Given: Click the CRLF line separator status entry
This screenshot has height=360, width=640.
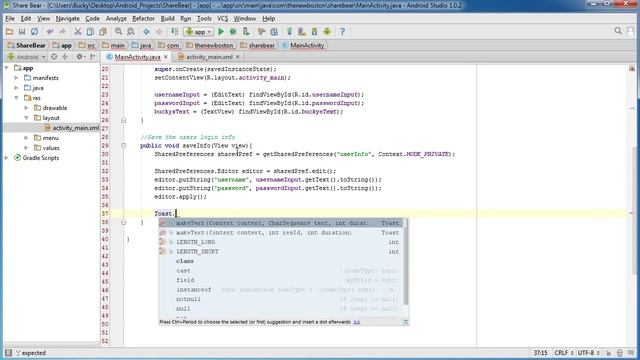Looking at the screenshot, I should pyautogui.click(x=563, y=353).
